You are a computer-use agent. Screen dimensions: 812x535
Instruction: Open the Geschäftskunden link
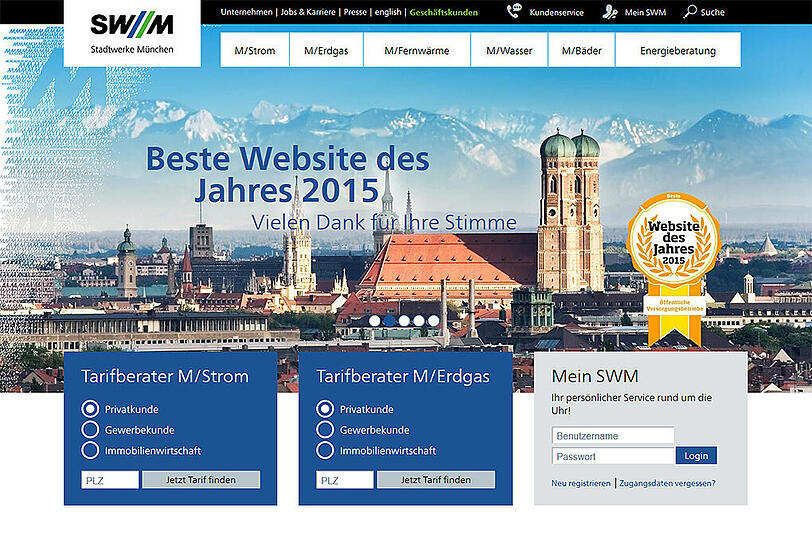444,12
